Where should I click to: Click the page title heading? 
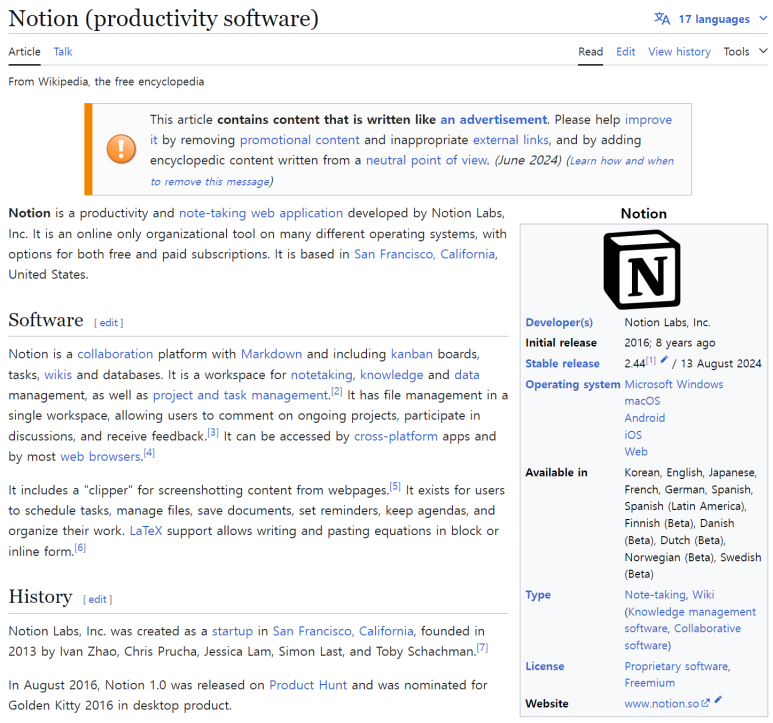[x=164, y=19]
